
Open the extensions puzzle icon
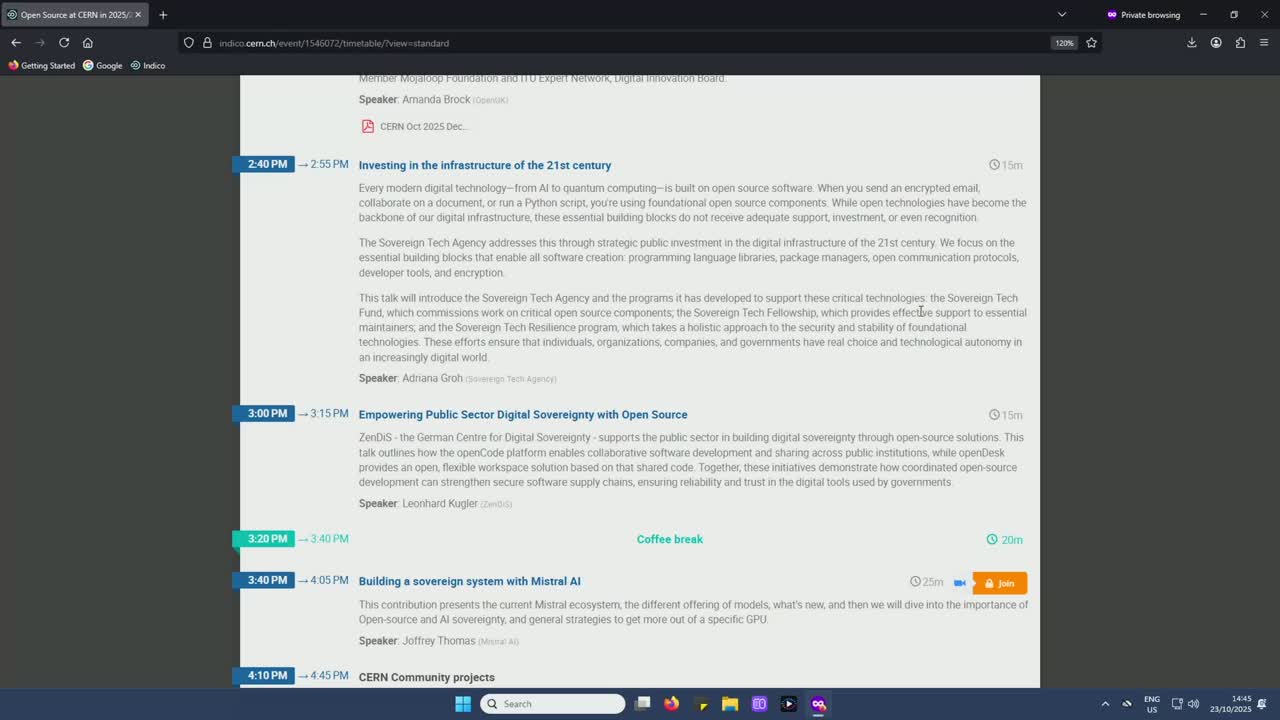coord(1240,43)
